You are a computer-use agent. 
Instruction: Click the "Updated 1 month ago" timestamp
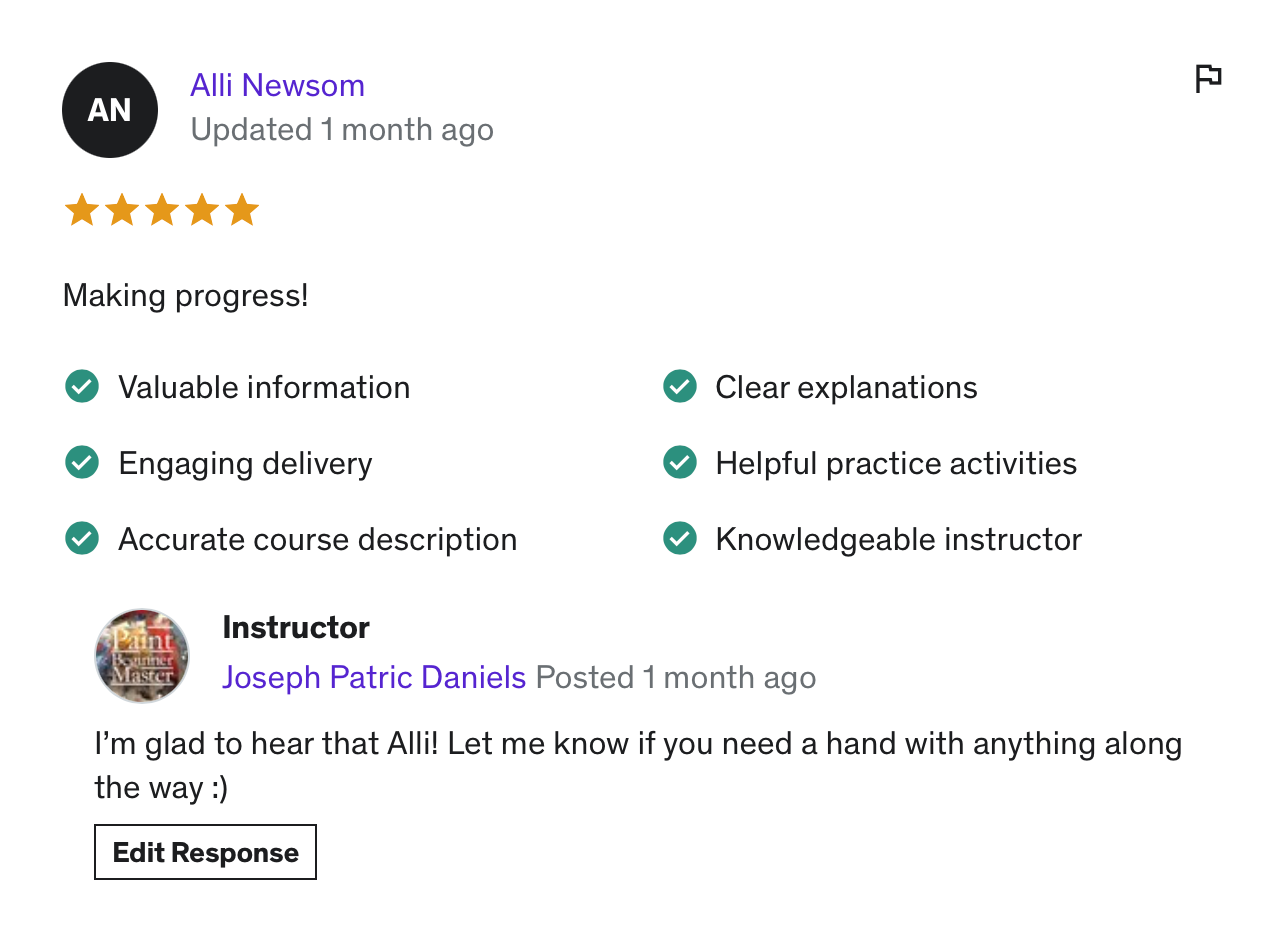(342, 130)
